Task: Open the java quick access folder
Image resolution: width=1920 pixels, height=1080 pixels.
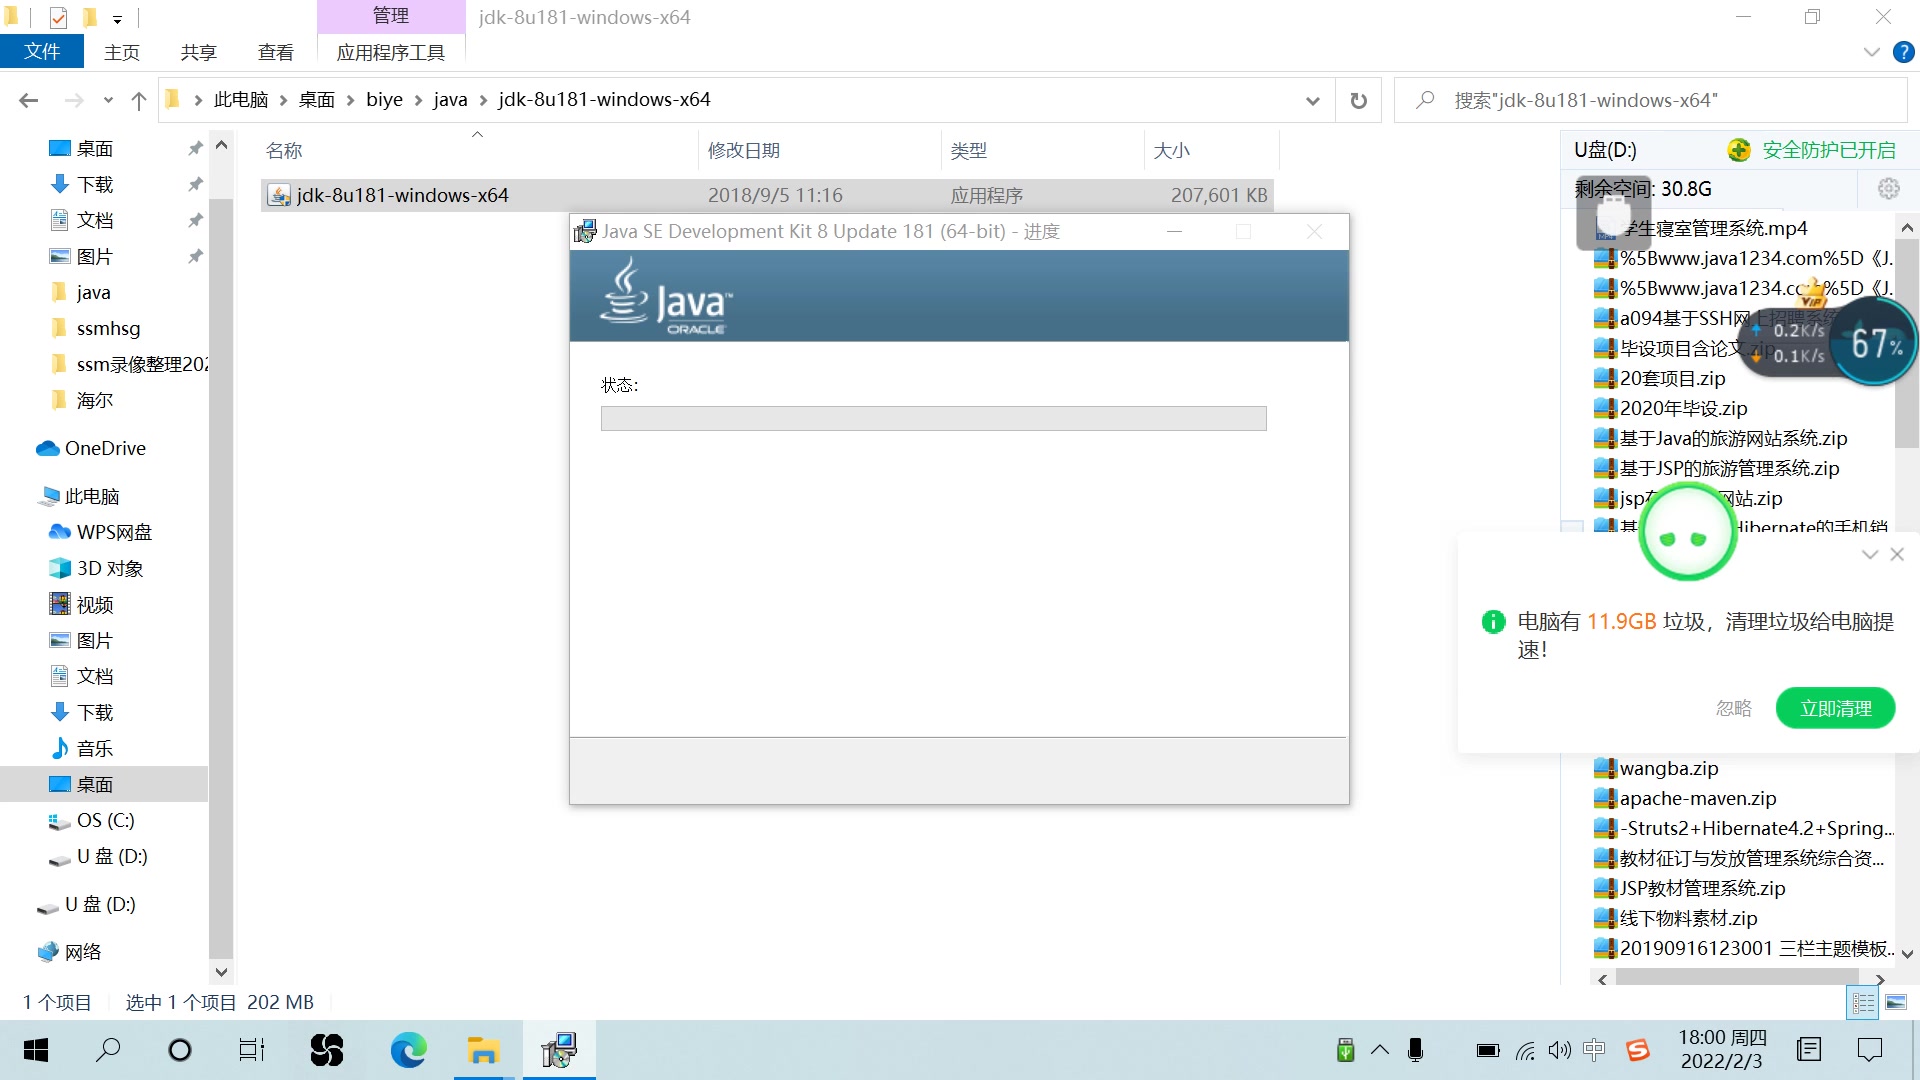Action: pos(93,292)
